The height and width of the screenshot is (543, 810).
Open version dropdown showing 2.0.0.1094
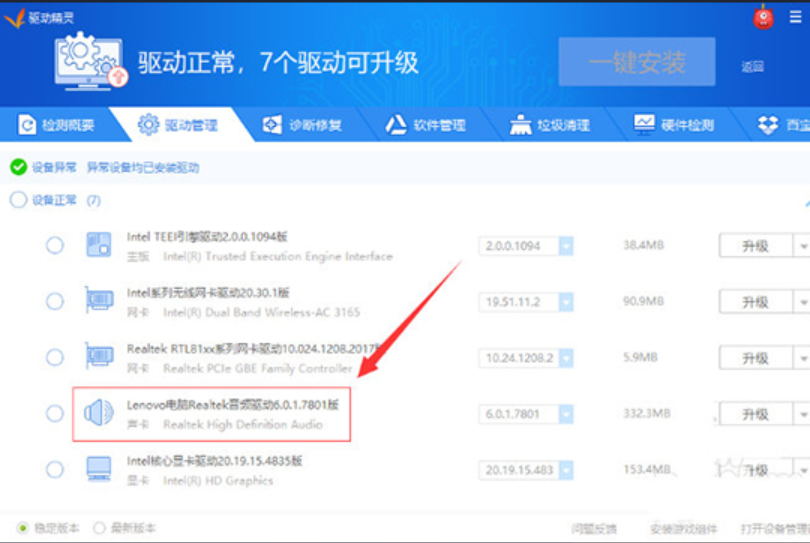pyautogui.click(x=565, y=246)
